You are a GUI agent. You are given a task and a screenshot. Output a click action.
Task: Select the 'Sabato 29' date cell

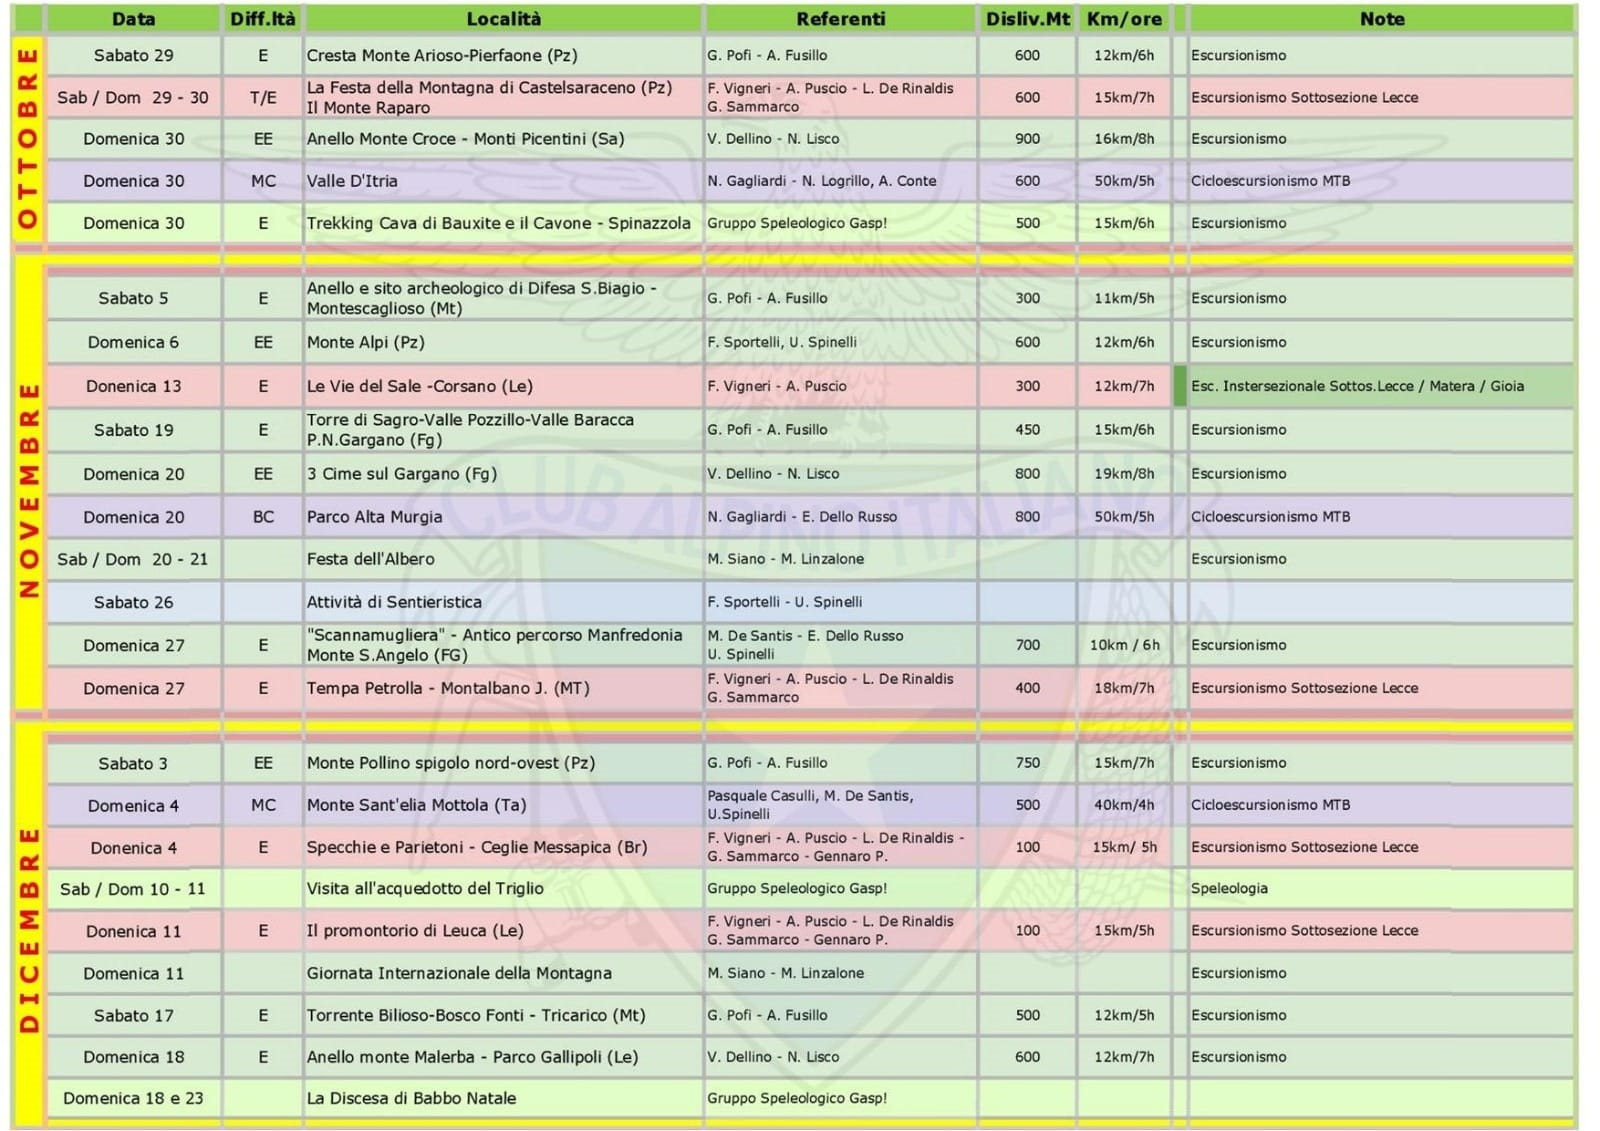pos(133,56)
